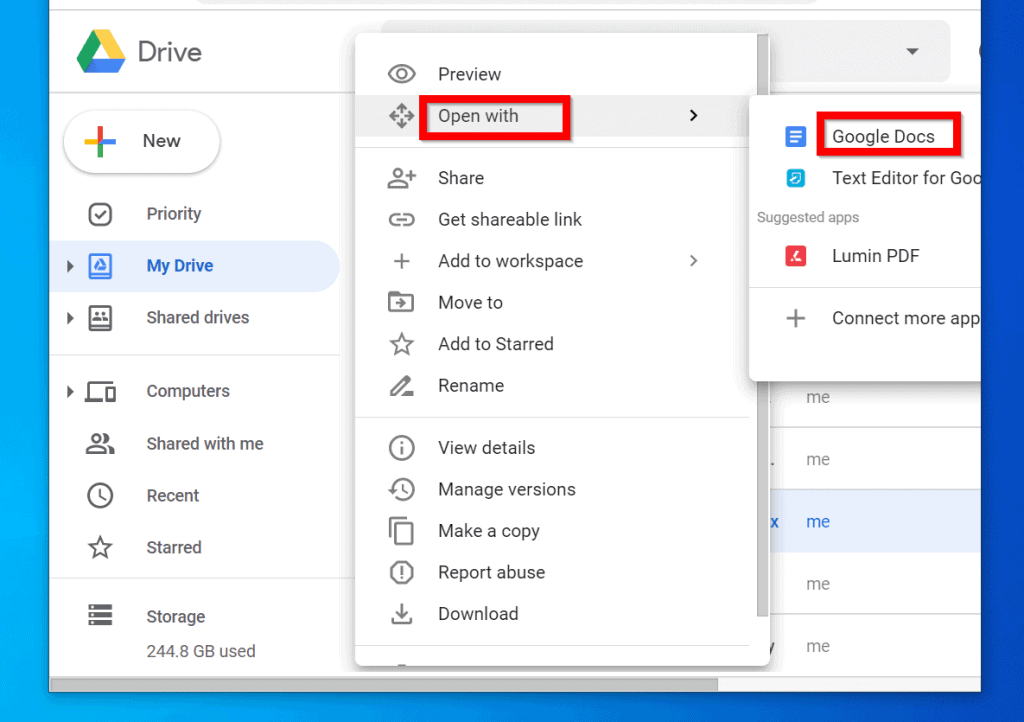Select Lumin PDF suggested app

(x=865, y=256)
